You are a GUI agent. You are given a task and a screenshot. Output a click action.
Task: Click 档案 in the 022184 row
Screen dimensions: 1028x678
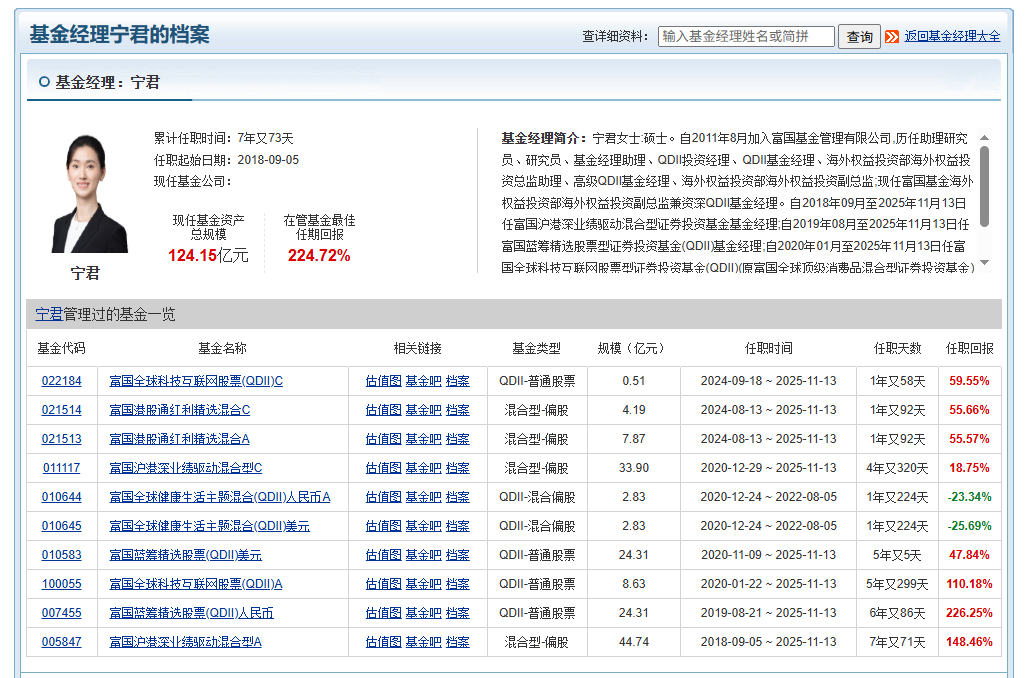pyautogui.click(x=458, y=381)
